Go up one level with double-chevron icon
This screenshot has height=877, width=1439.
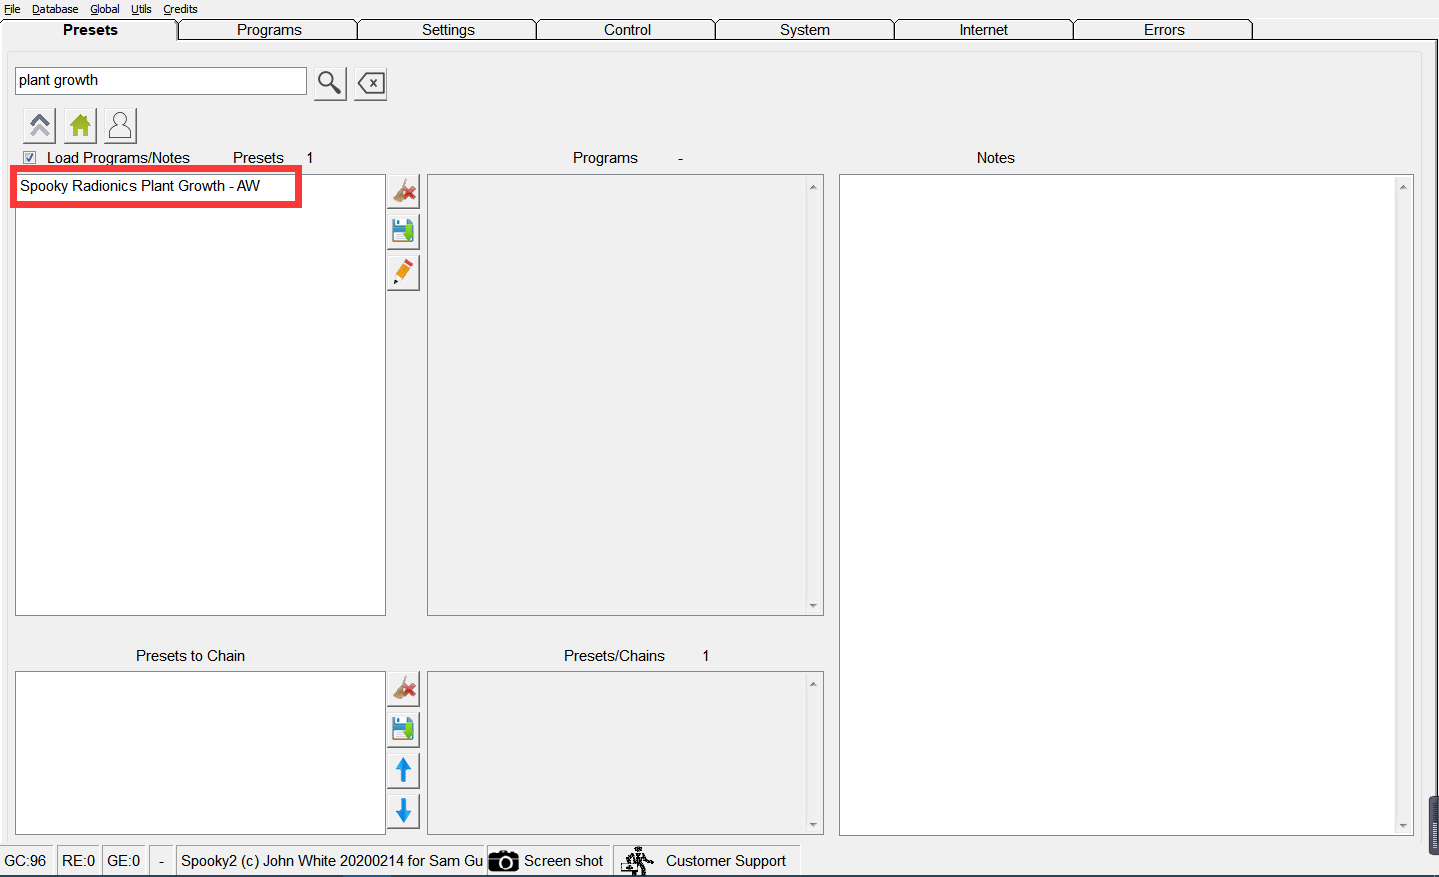pos(40,126)
